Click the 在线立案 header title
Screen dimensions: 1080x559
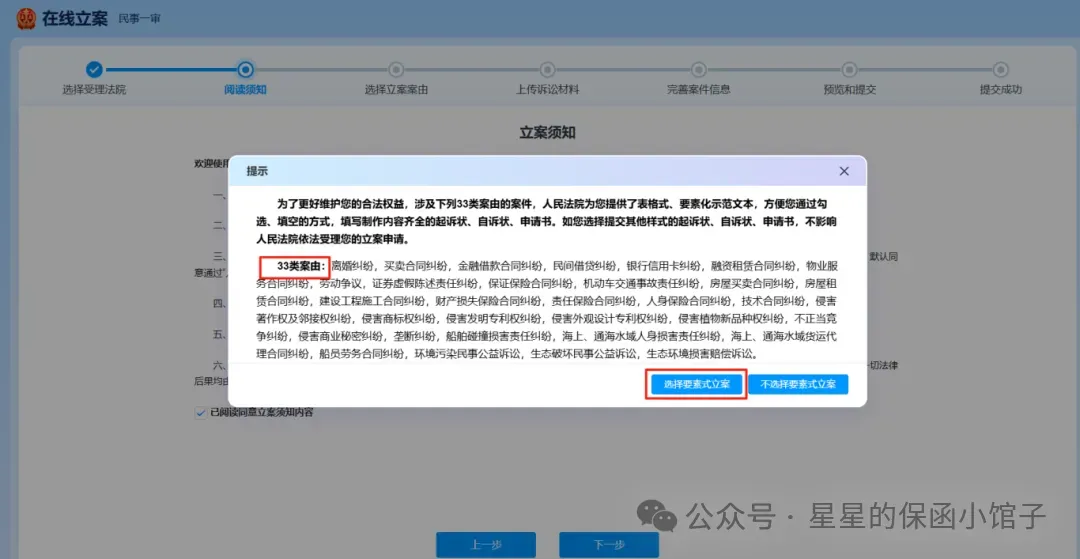coord(74,19)
